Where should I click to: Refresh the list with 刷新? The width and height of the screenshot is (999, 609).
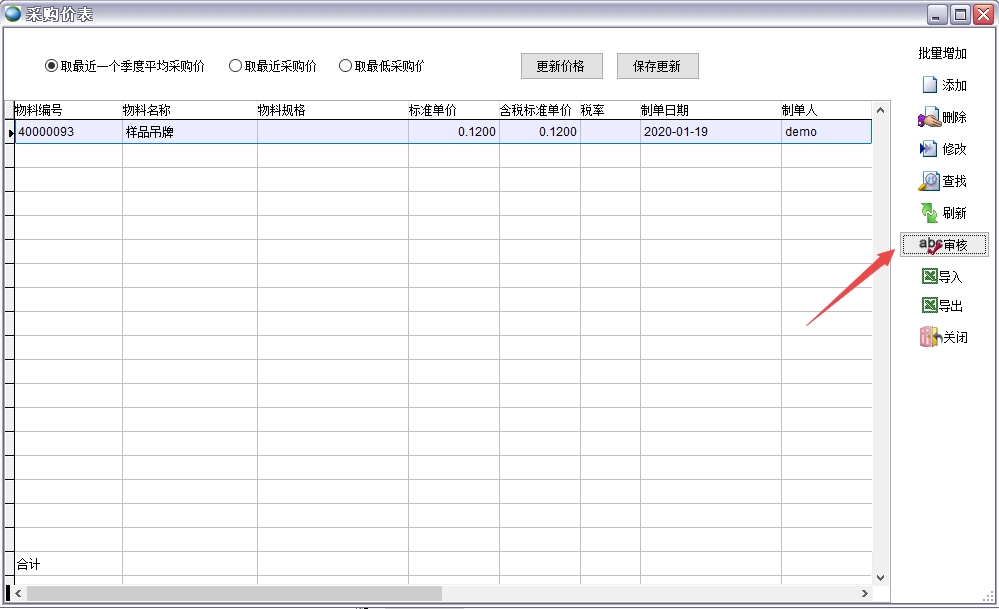coord(943,213)
